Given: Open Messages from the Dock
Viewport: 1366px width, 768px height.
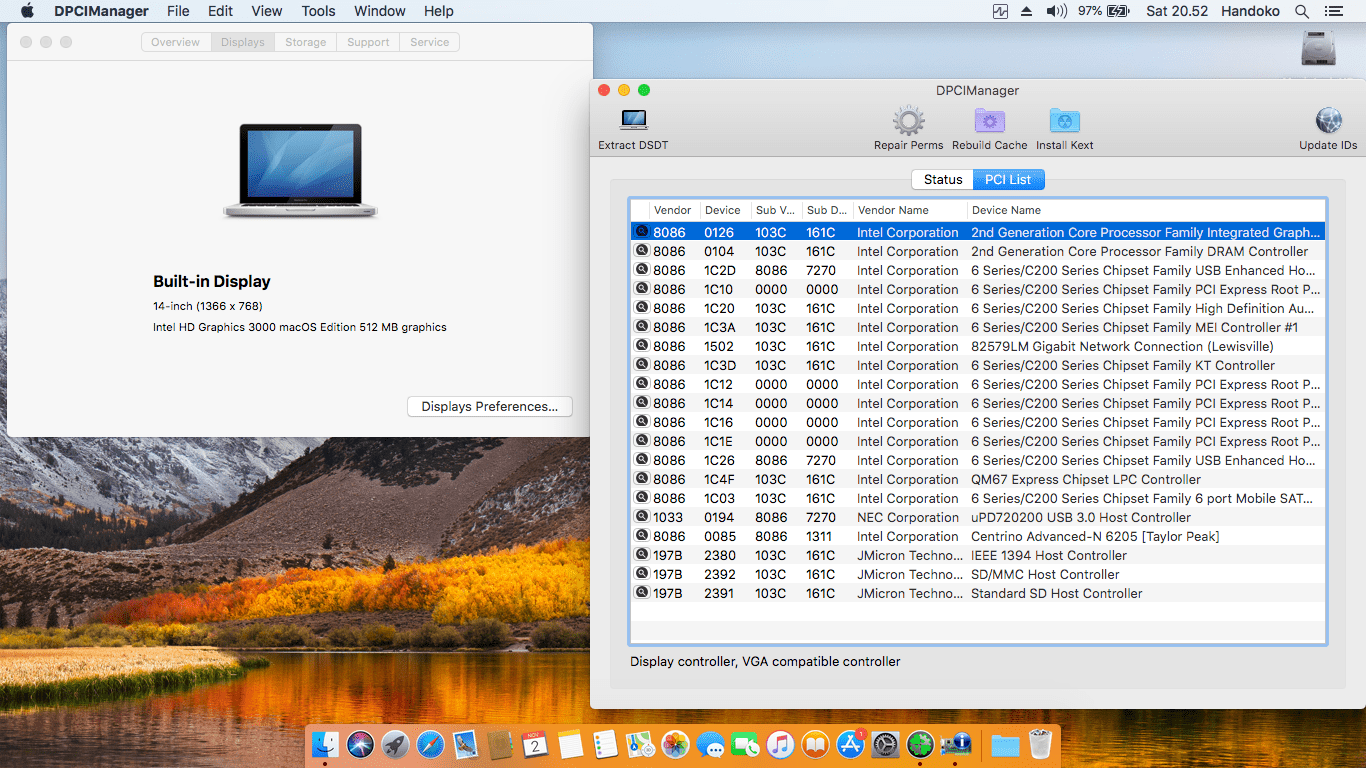Looking at the screenshot, I should (710, 744).
